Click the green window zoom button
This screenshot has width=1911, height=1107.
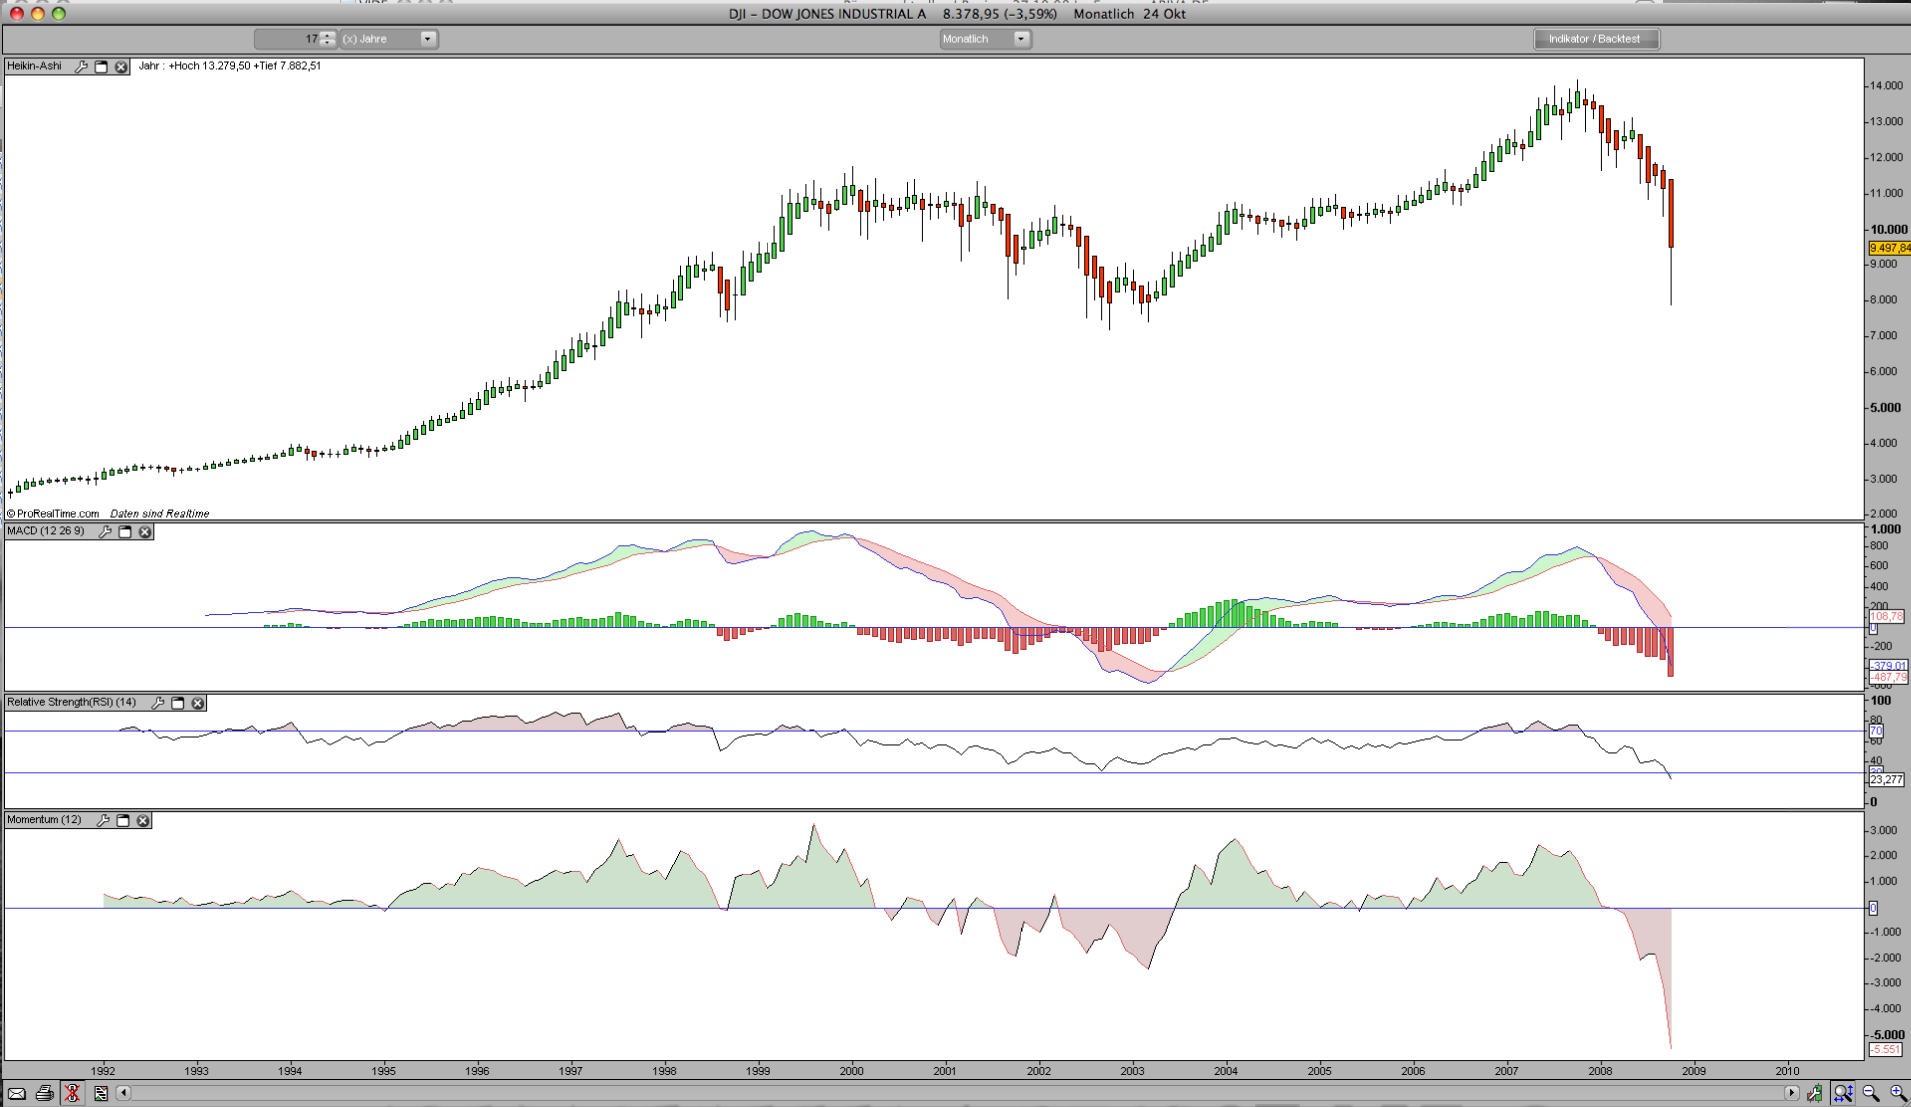(59, 14)
